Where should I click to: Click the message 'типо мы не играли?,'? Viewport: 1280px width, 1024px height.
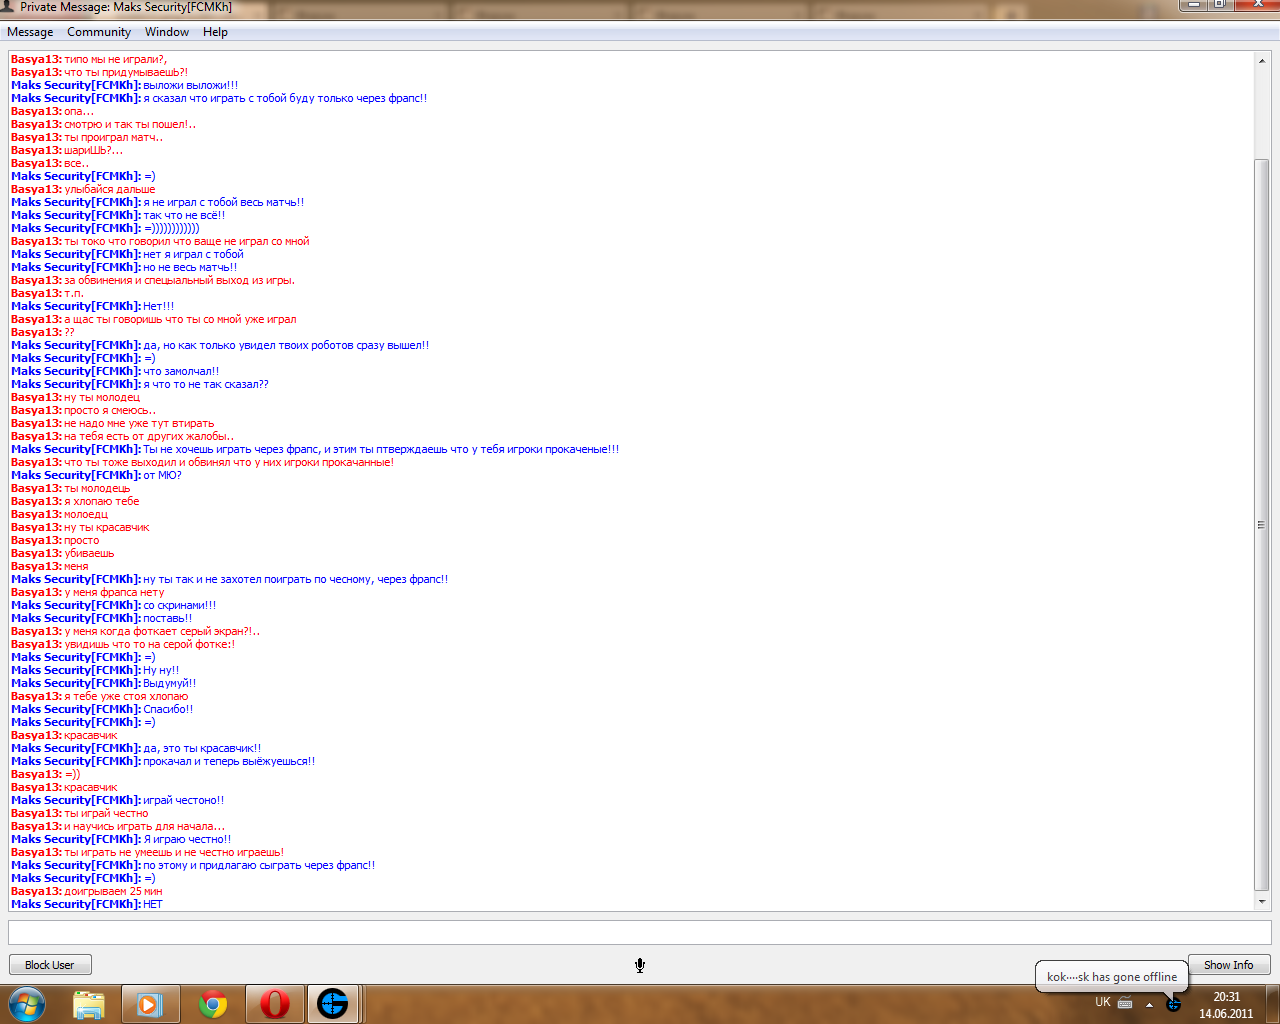(x=115, y=59)
